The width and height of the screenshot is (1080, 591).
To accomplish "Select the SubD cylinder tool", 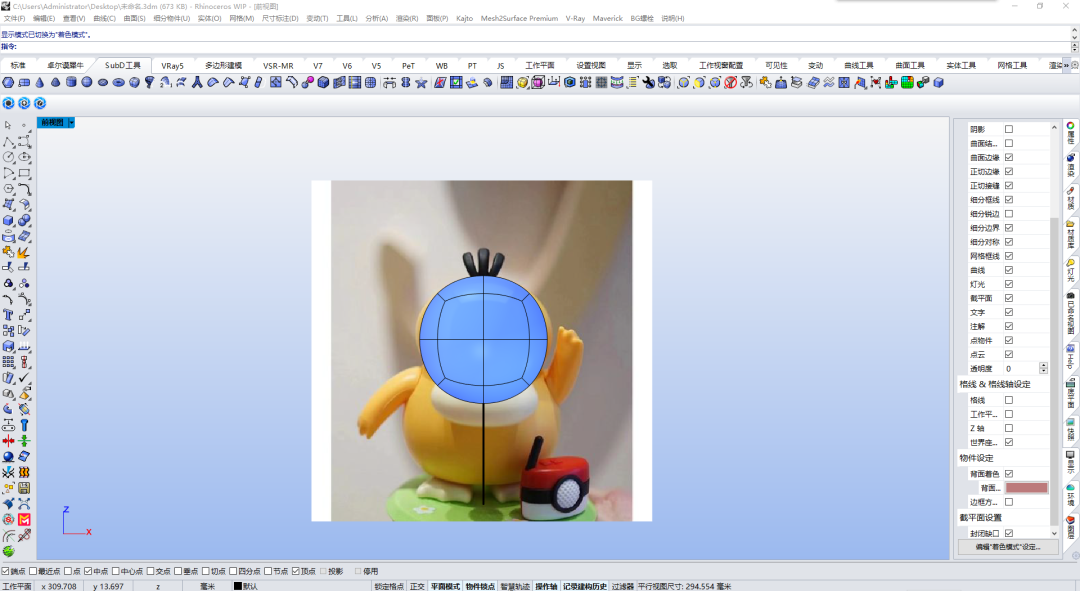I will point(71,83).
